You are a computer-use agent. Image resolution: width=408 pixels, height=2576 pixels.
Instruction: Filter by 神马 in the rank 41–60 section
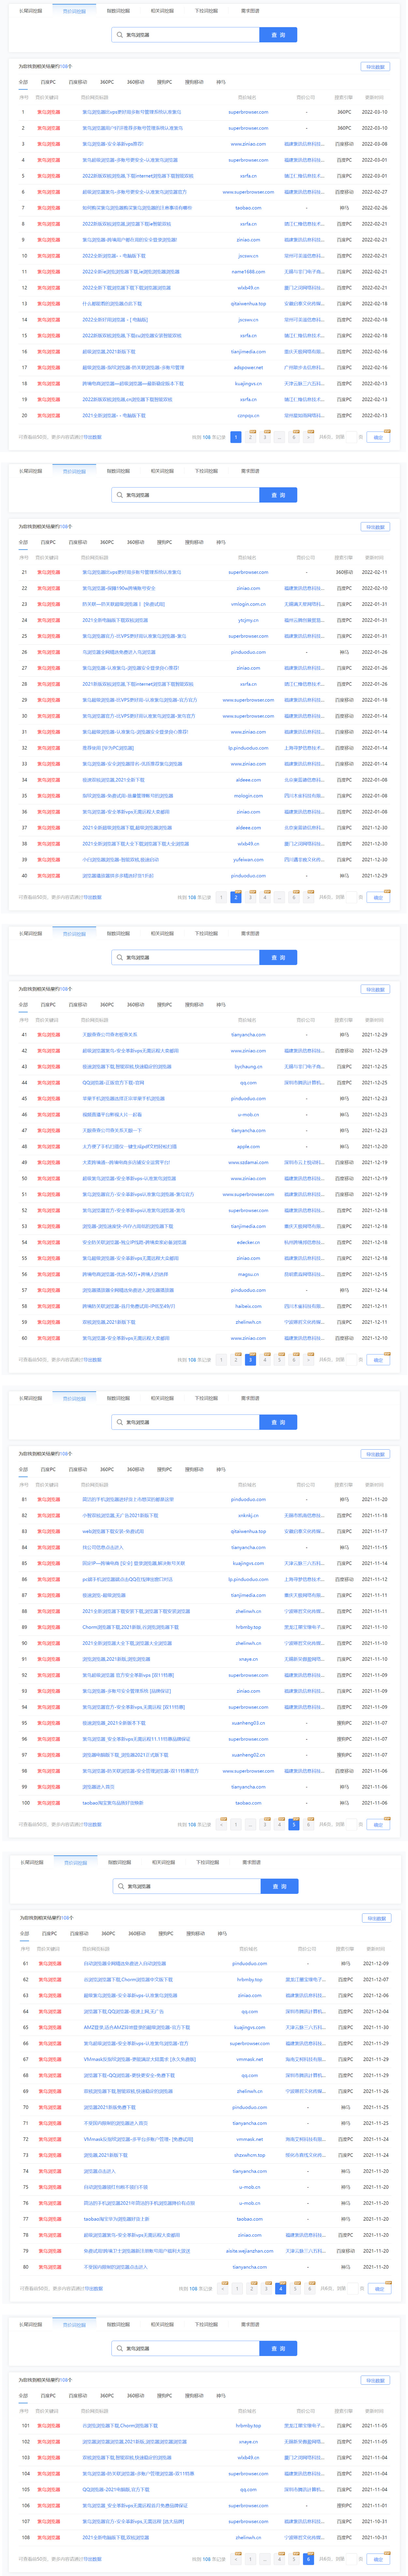(x=221, y=1005)
